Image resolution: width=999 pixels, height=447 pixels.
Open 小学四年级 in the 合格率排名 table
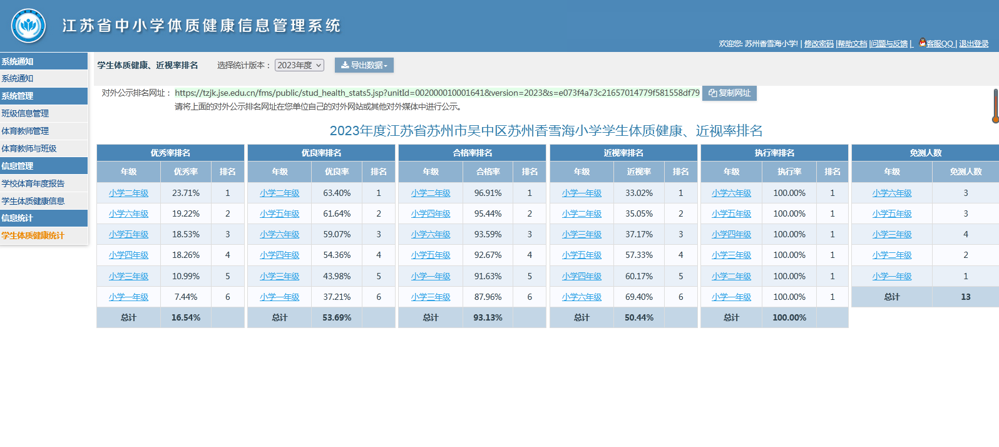click(x=431, y=214)
